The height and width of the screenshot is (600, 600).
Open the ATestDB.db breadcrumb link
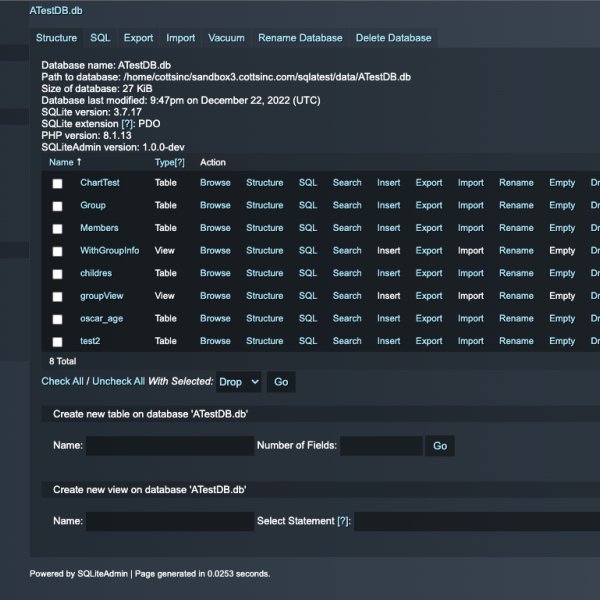click(x=57, y=9)
